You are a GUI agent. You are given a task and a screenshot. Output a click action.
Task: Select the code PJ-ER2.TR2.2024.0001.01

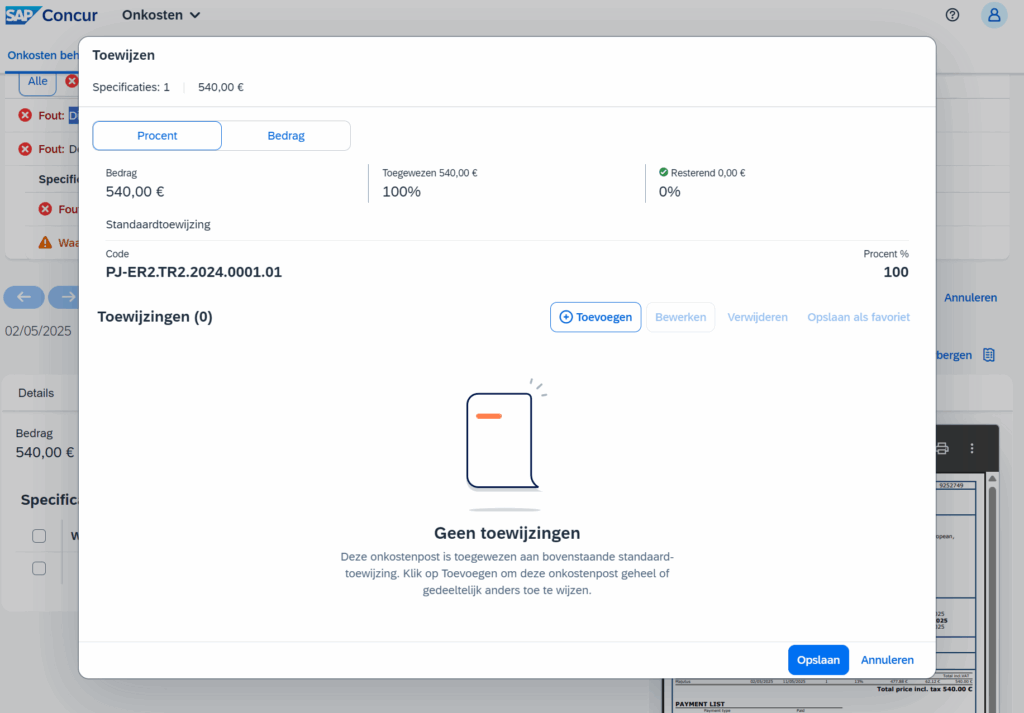(194, 272)
